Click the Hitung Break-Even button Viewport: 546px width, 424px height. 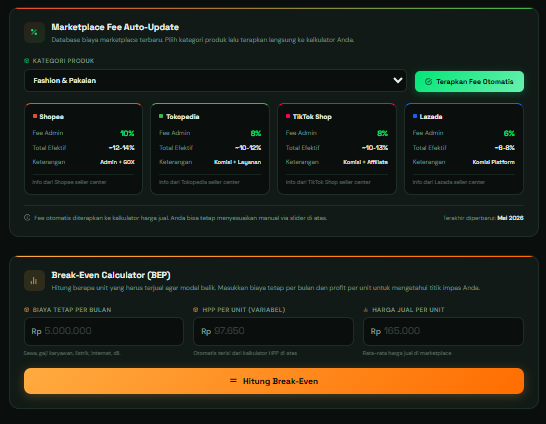pyautogui.click(x=274, y=381)
